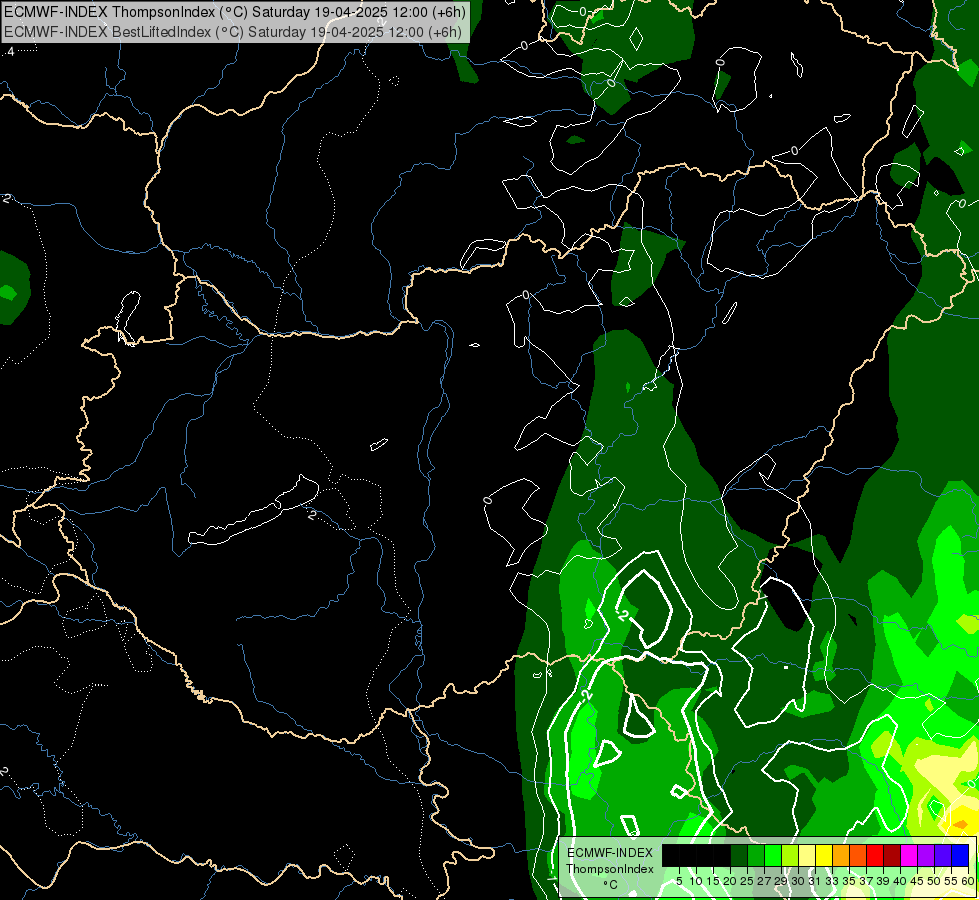This screenshot has height=900, width=979.
Task: Click the indigo 50–55 legend swatch
Action: point(943,856)
